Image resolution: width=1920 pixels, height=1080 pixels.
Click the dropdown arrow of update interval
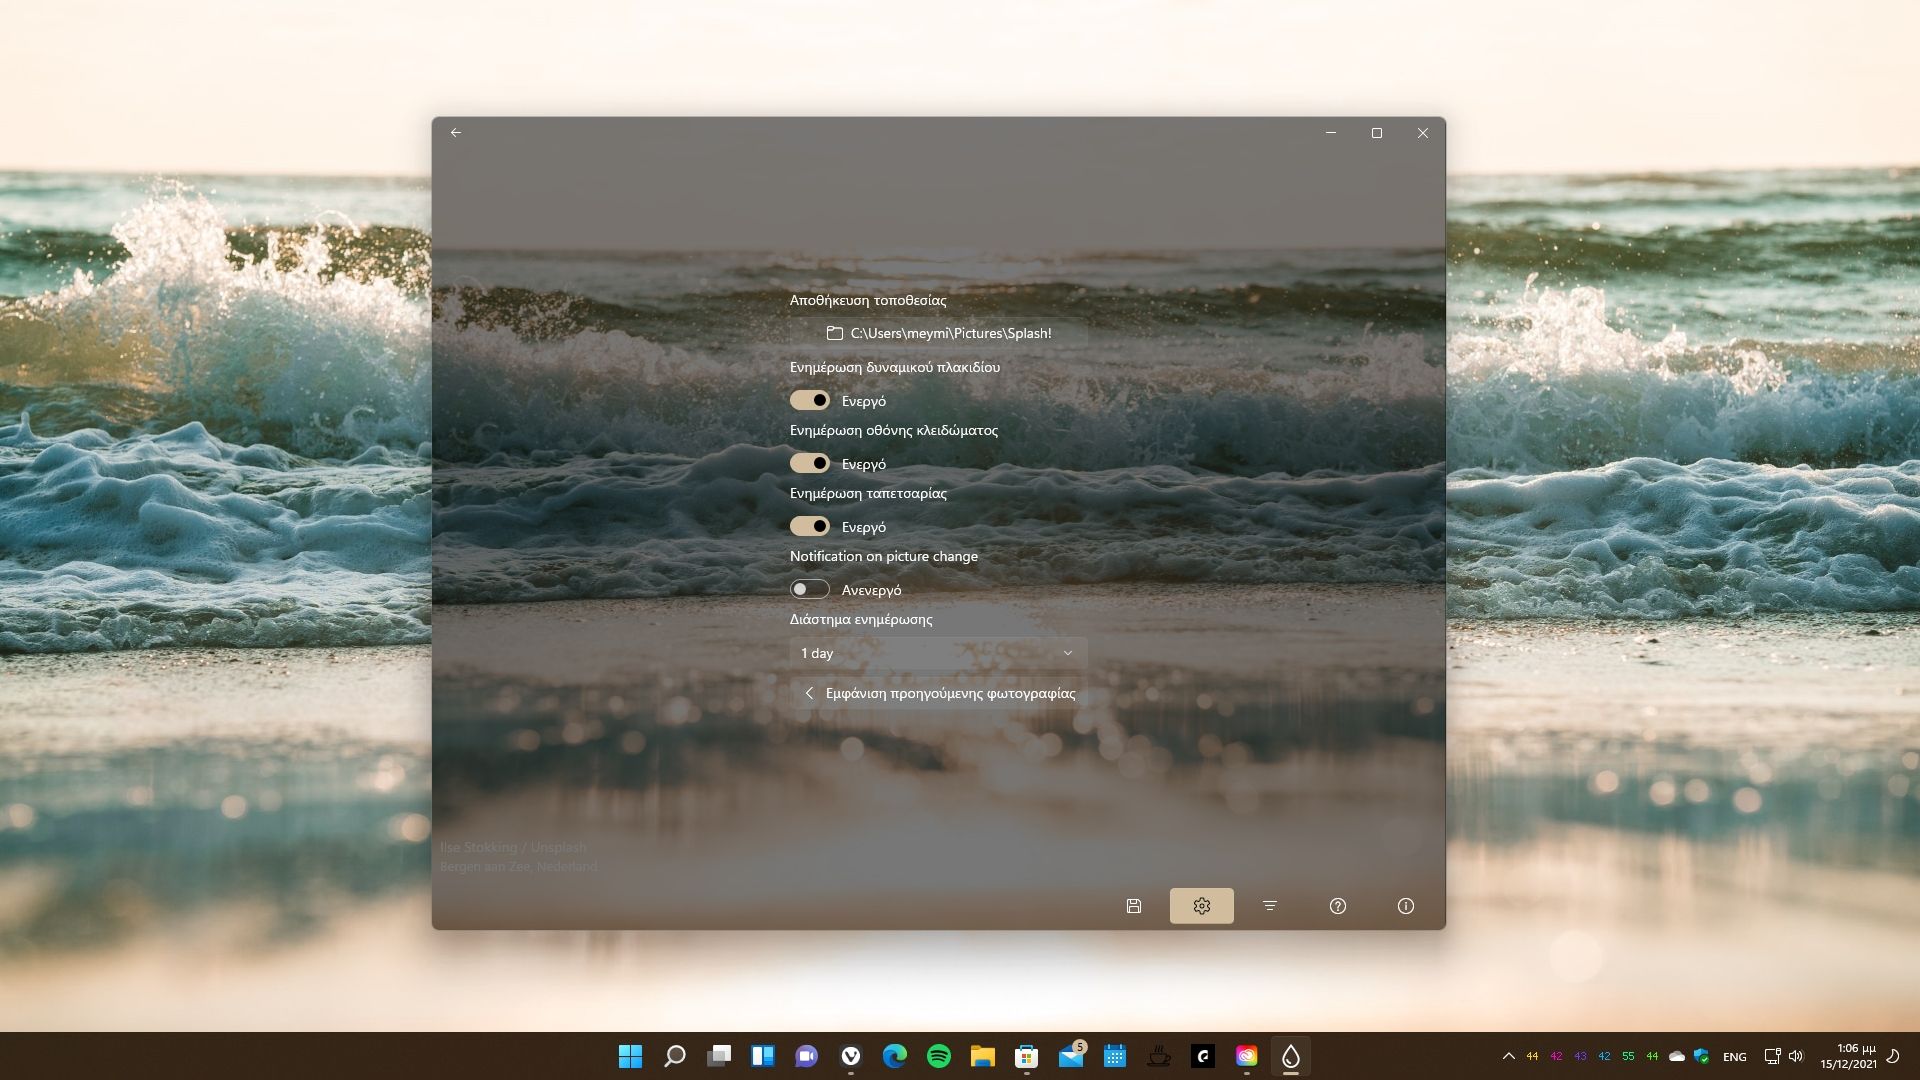tap(1067, 653)
